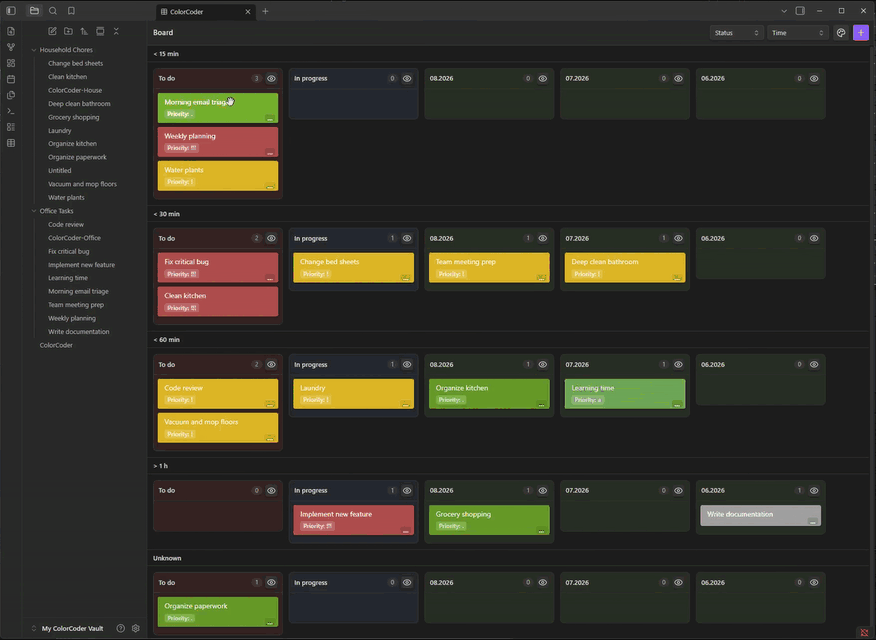Open the command palette terminal icon
Viewport: 876px width, 640px height.
11,111
